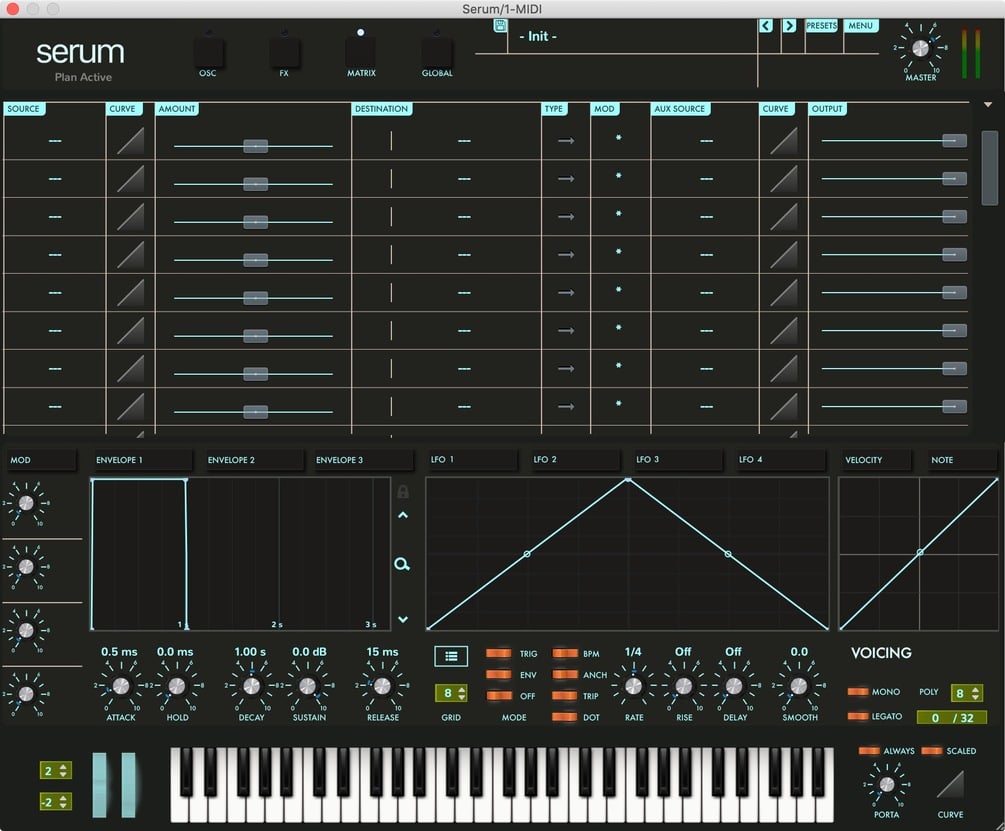The height and width of the screenshot is (831, 1005).
Task: Click the first Mod macro knob
Action: tap(26, 503)
